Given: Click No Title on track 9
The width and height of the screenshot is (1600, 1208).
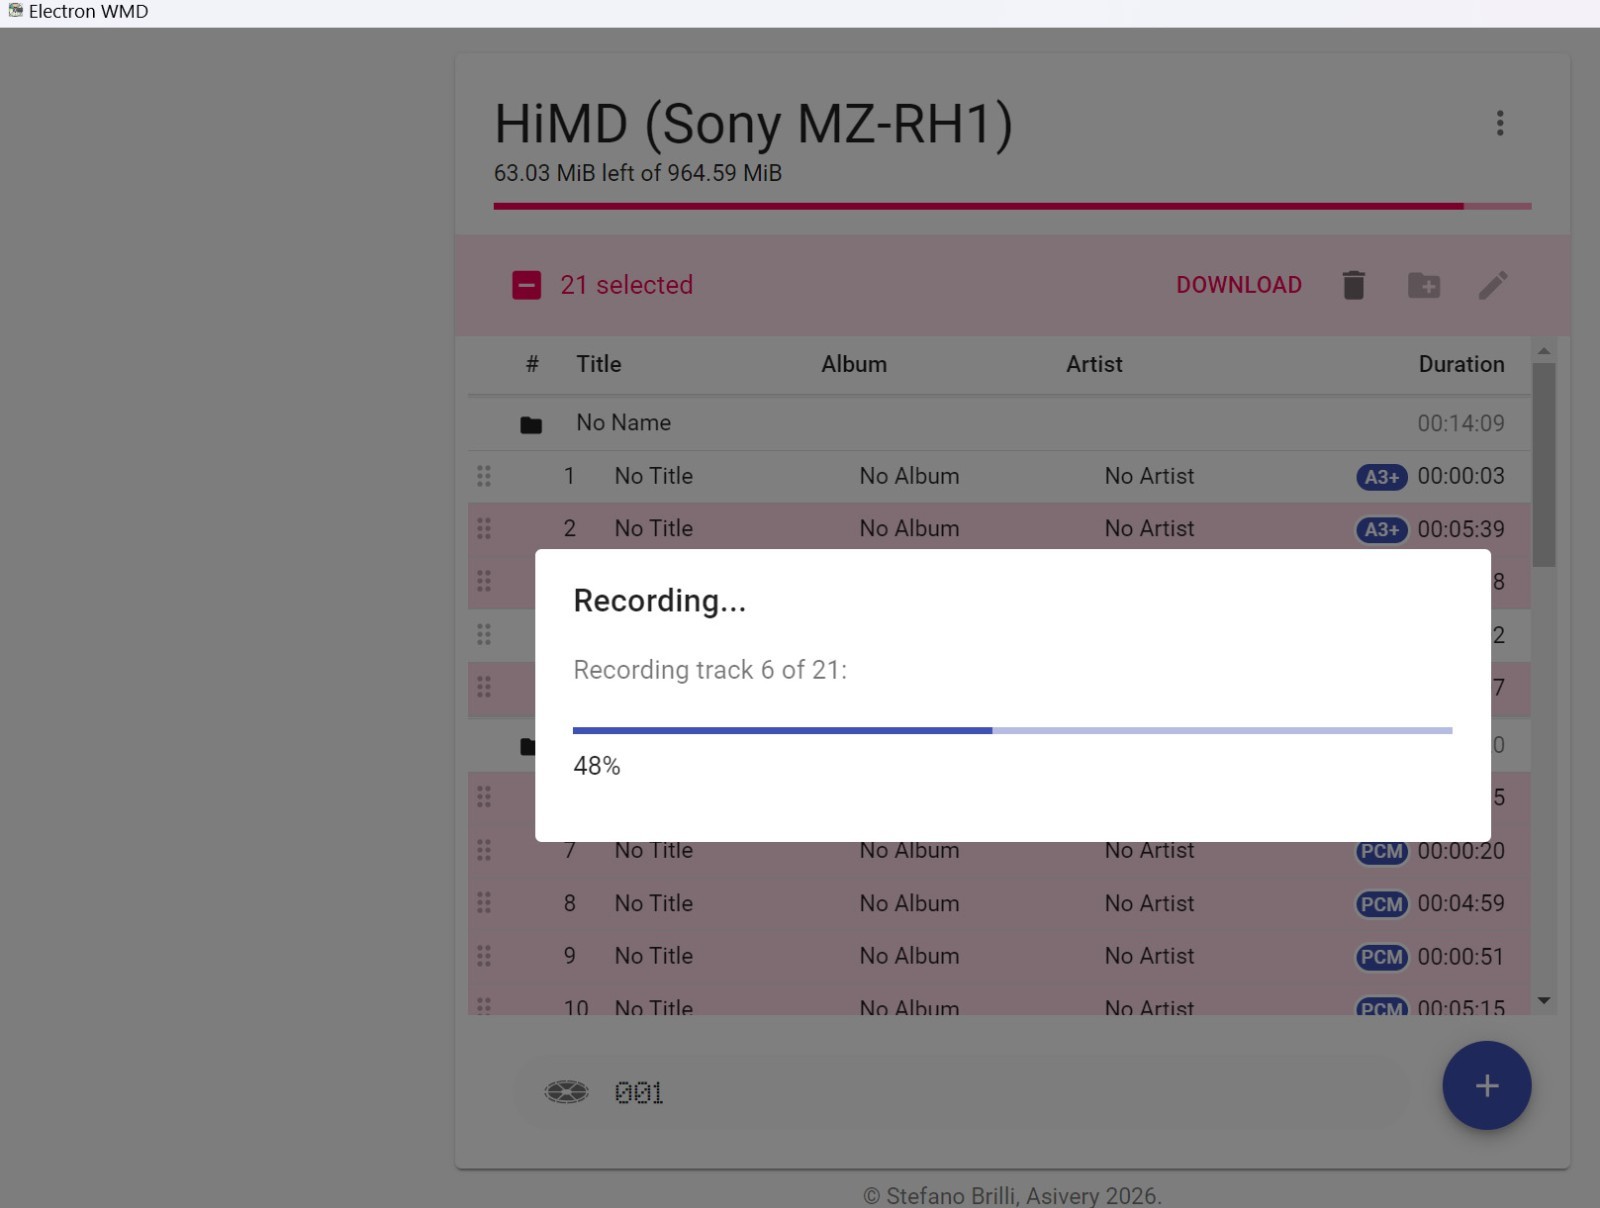Looking at the screenshot, I should click(654, 956).
